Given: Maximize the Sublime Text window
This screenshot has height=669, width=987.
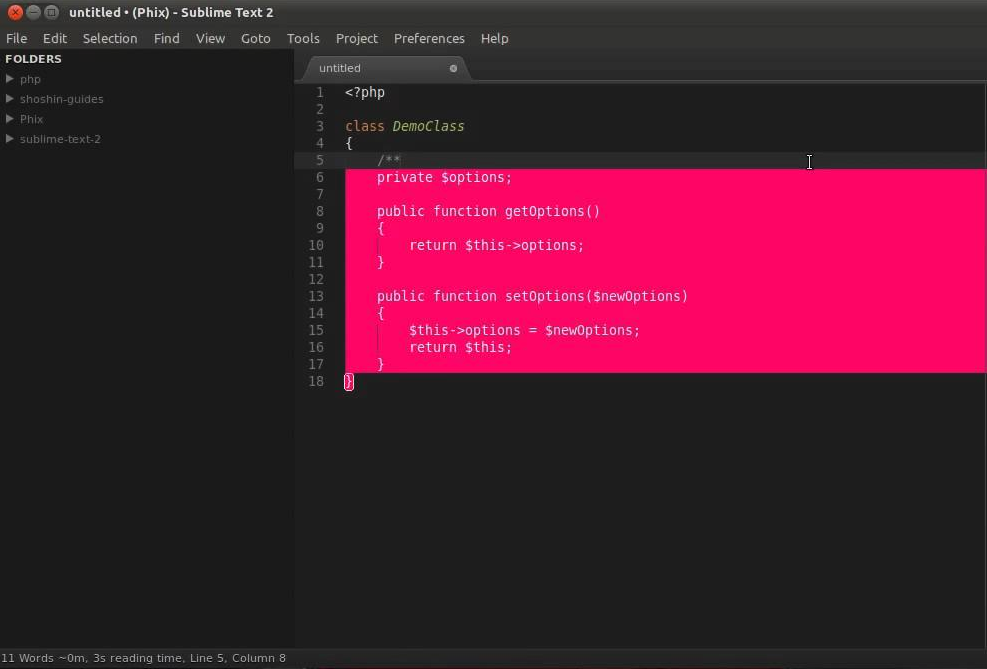Looking at the screenshot, I should pos(52,12).
